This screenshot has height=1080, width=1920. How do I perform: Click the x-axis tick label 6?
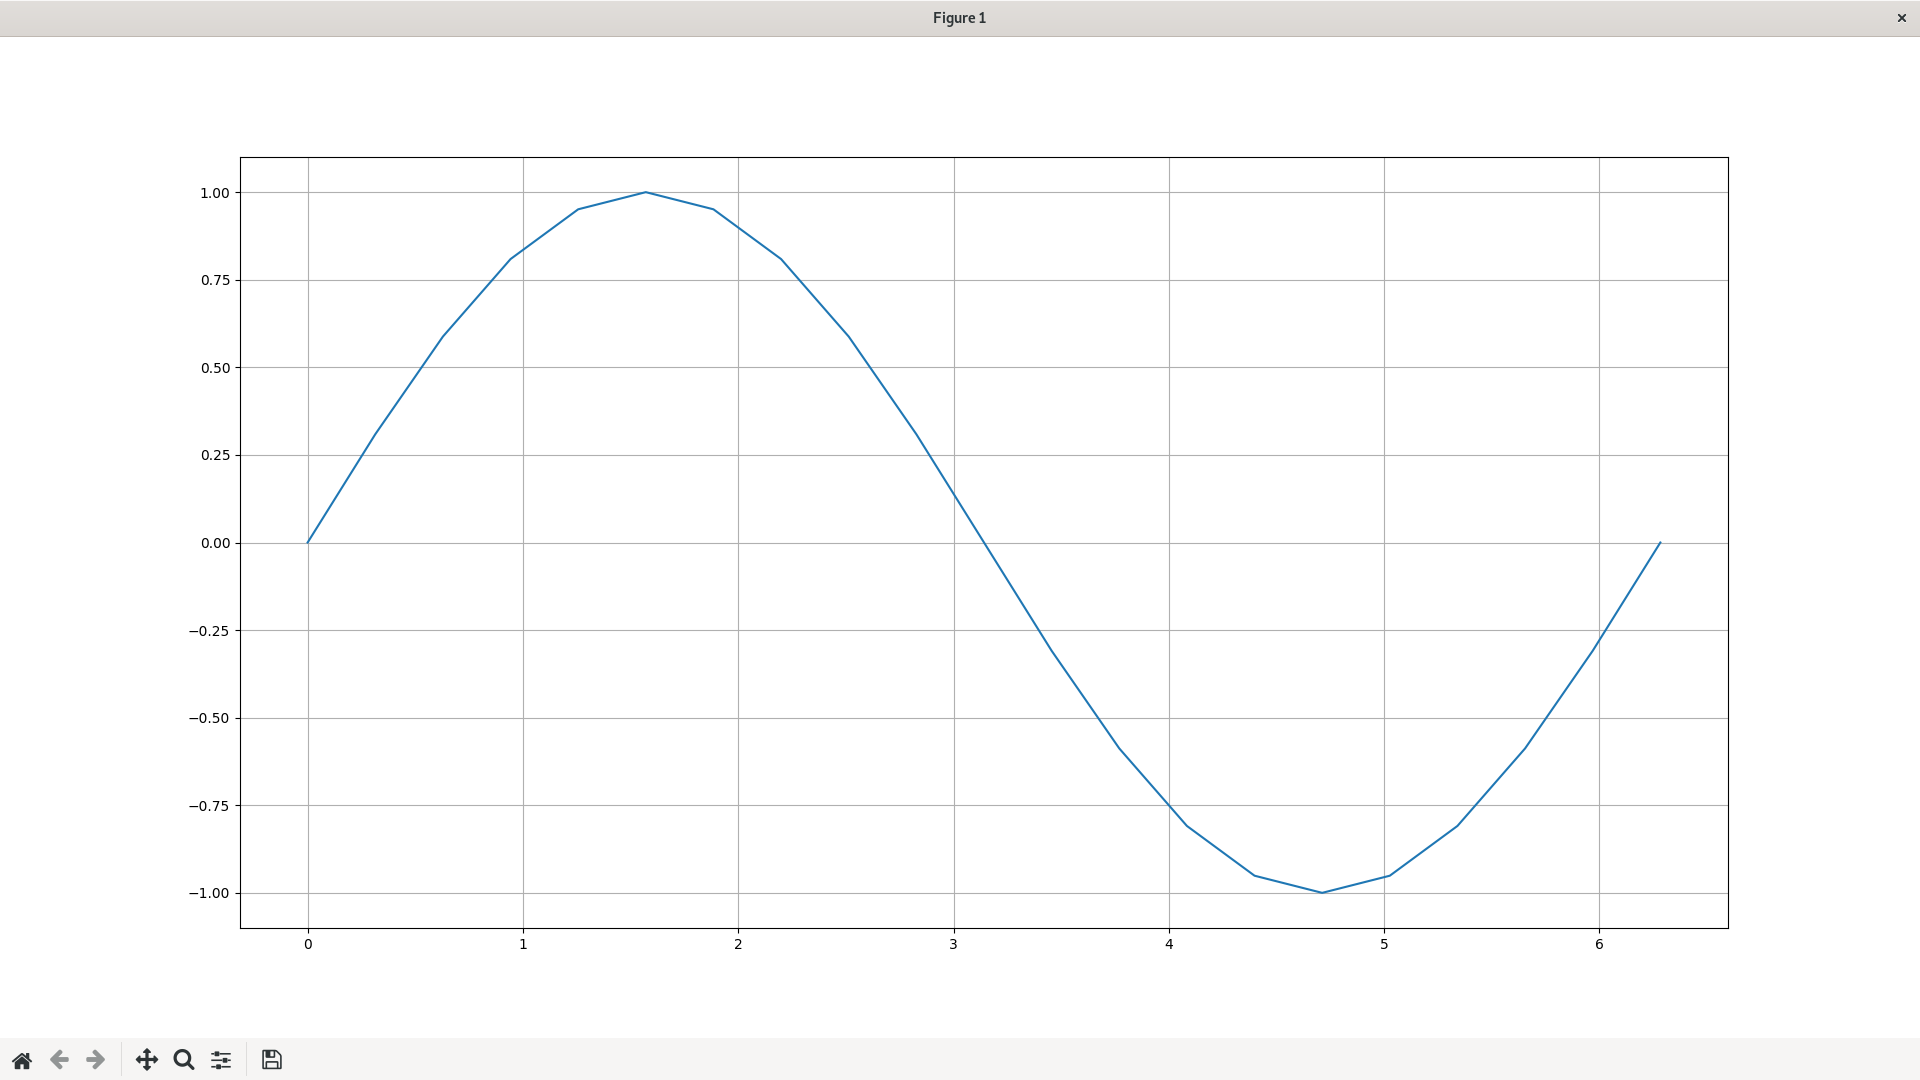pos(1599,944)
